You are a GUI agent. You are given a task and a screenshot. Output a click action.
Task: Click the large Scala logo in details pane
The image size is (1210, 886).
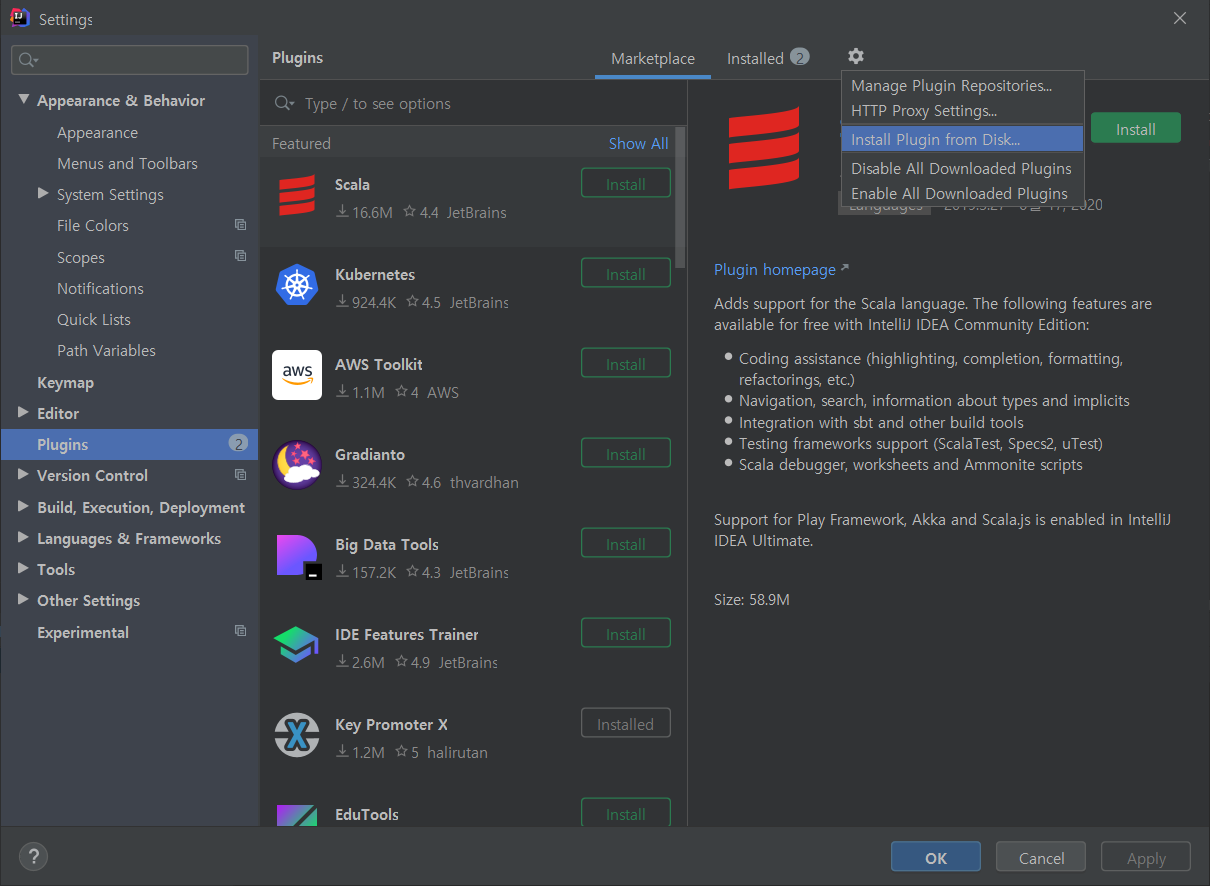764,148
